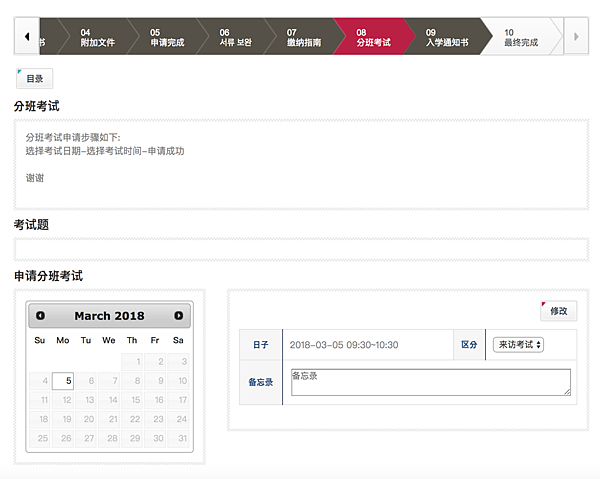Click the date 2018-03-05 09:30~10:30

pyautogui.click(x=344, y=345)
